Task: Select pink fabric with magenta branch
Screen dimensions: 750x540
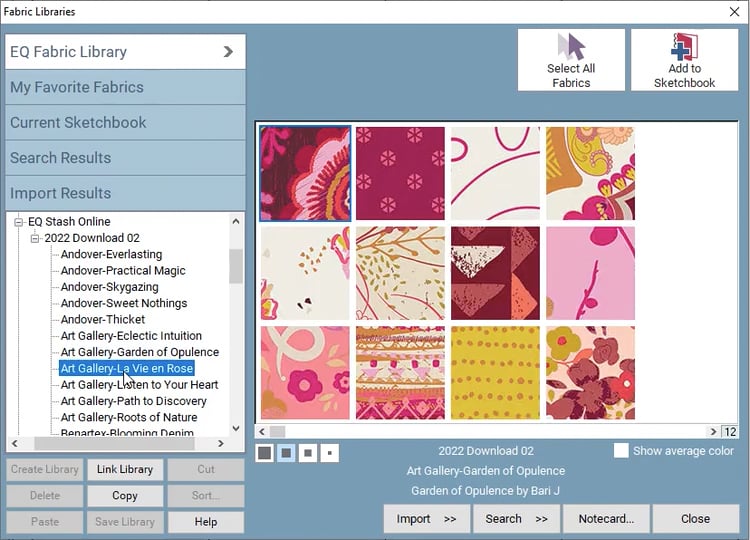Action: 590,273
